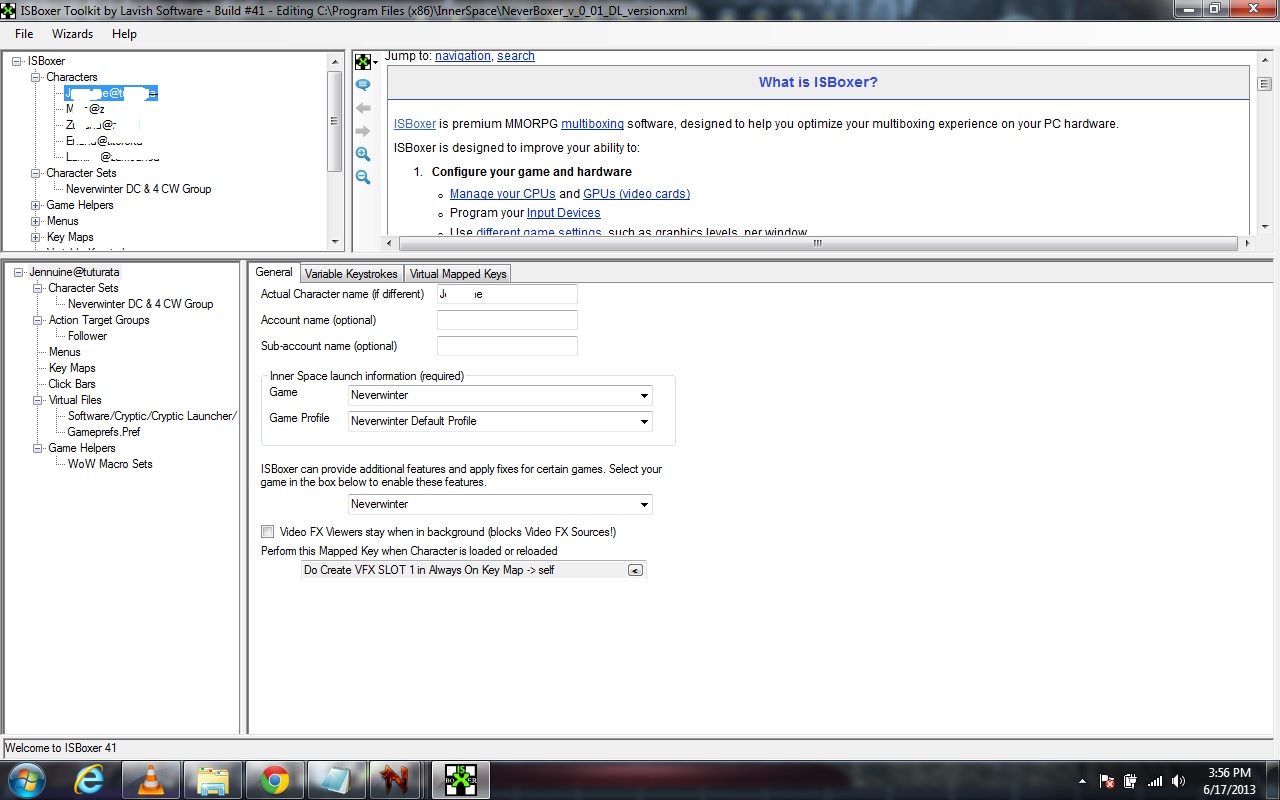Zoom out on the help page

(363, 177)
